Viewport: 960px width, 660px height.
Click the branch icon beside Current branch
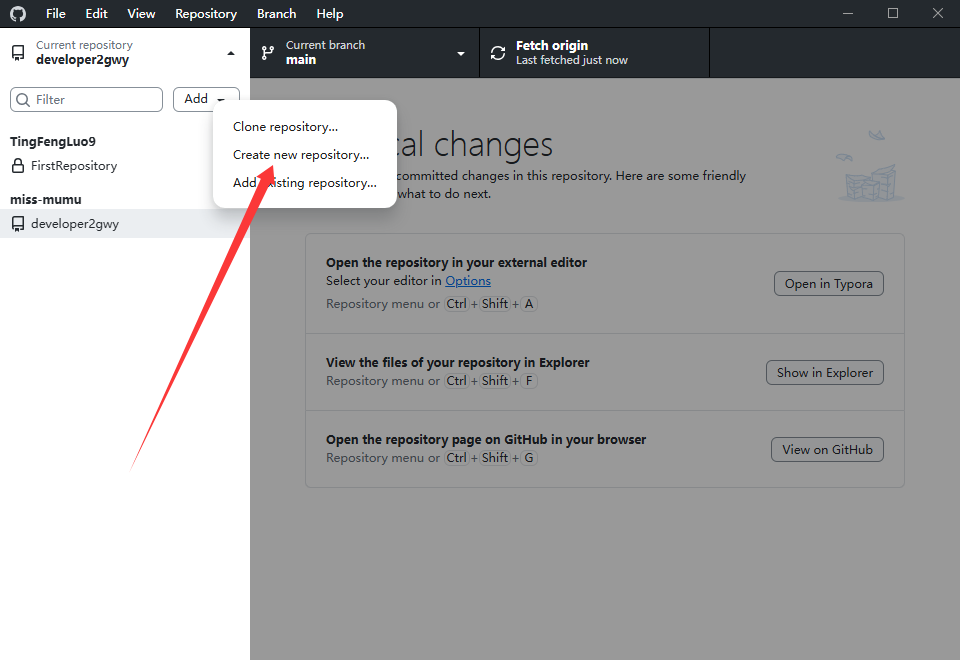tap(268, 53)
